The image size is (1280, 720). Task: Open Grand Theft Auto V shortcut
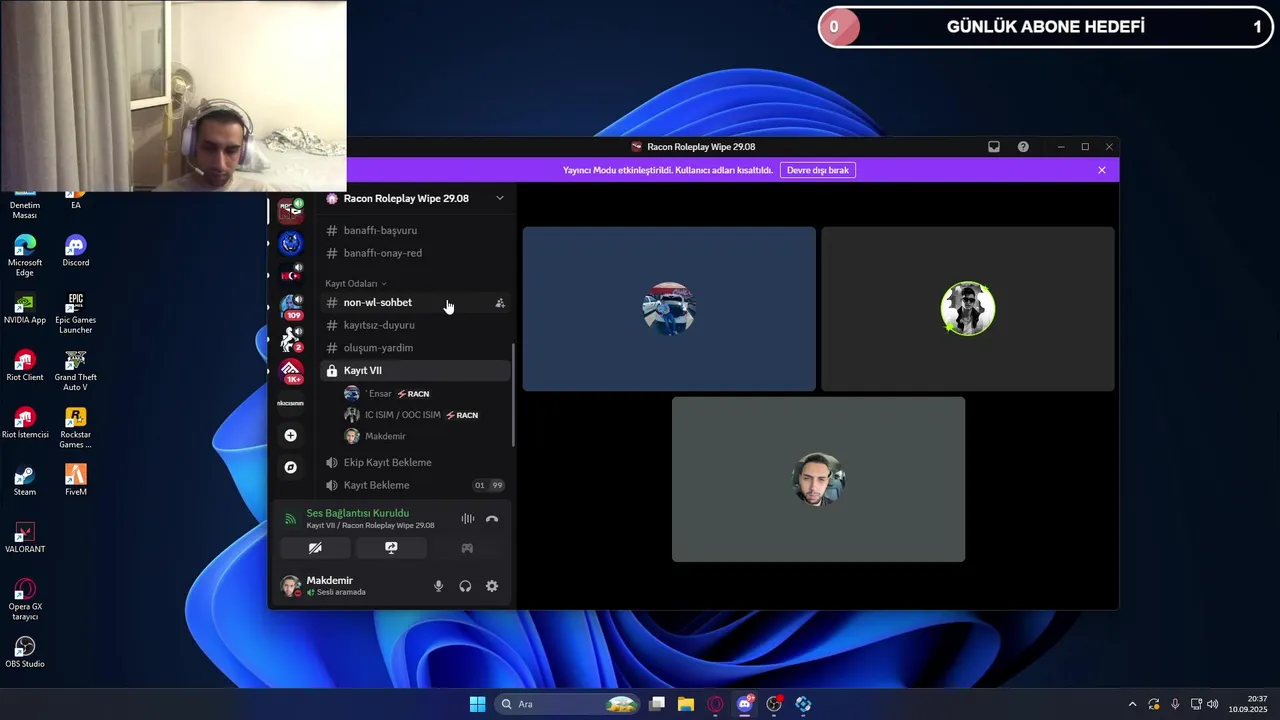click(76, 371)
